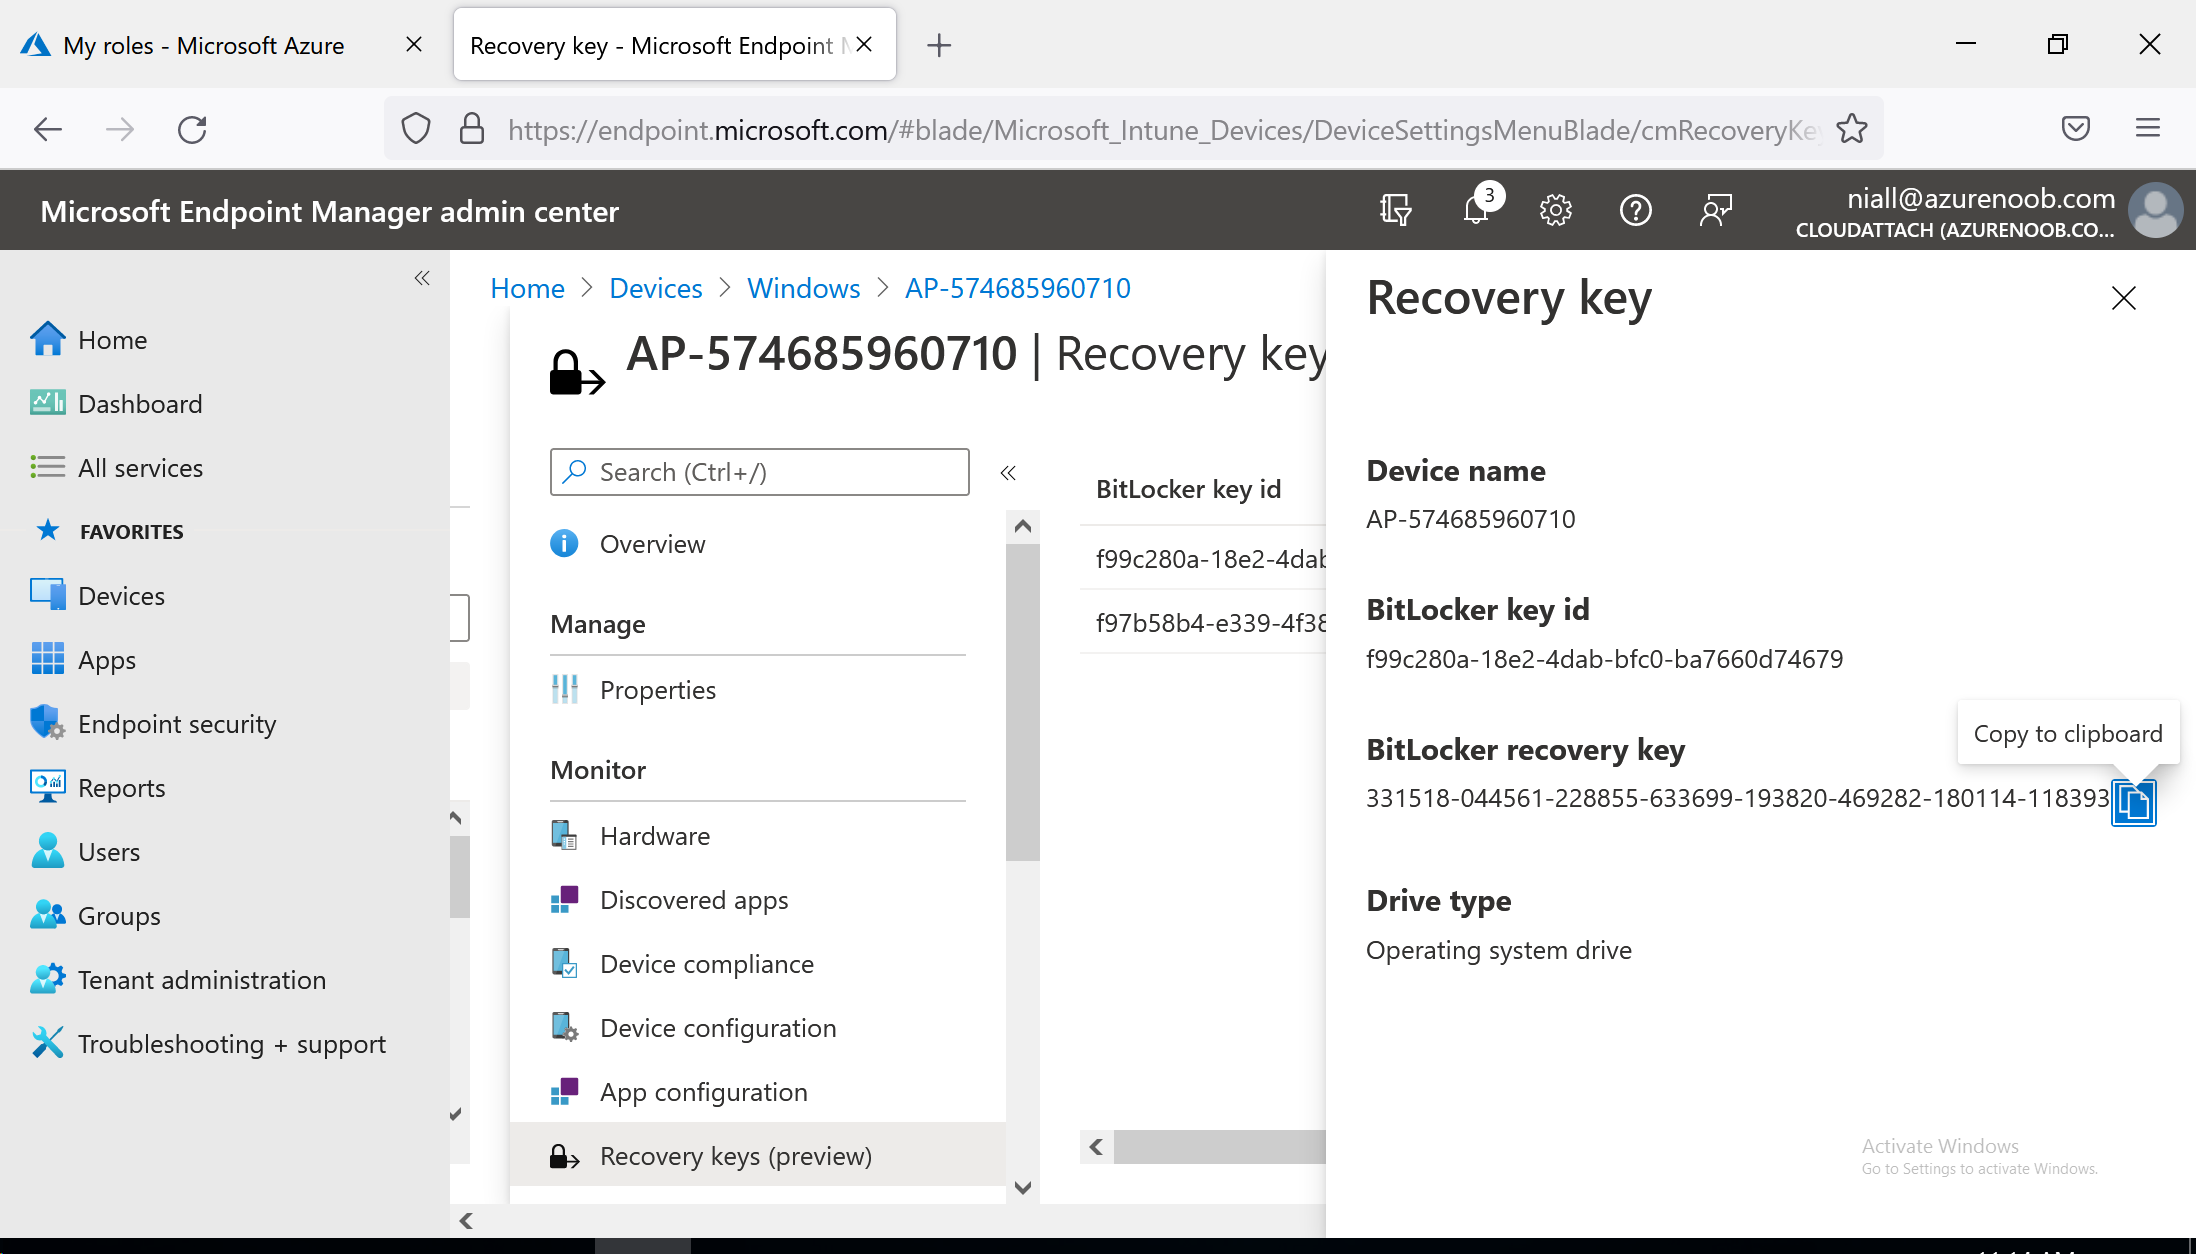Focus the Search (Ctrl+/) field
This screenshot has height=1254, width=2196.
pyautogui.click(x=759, y=472)
